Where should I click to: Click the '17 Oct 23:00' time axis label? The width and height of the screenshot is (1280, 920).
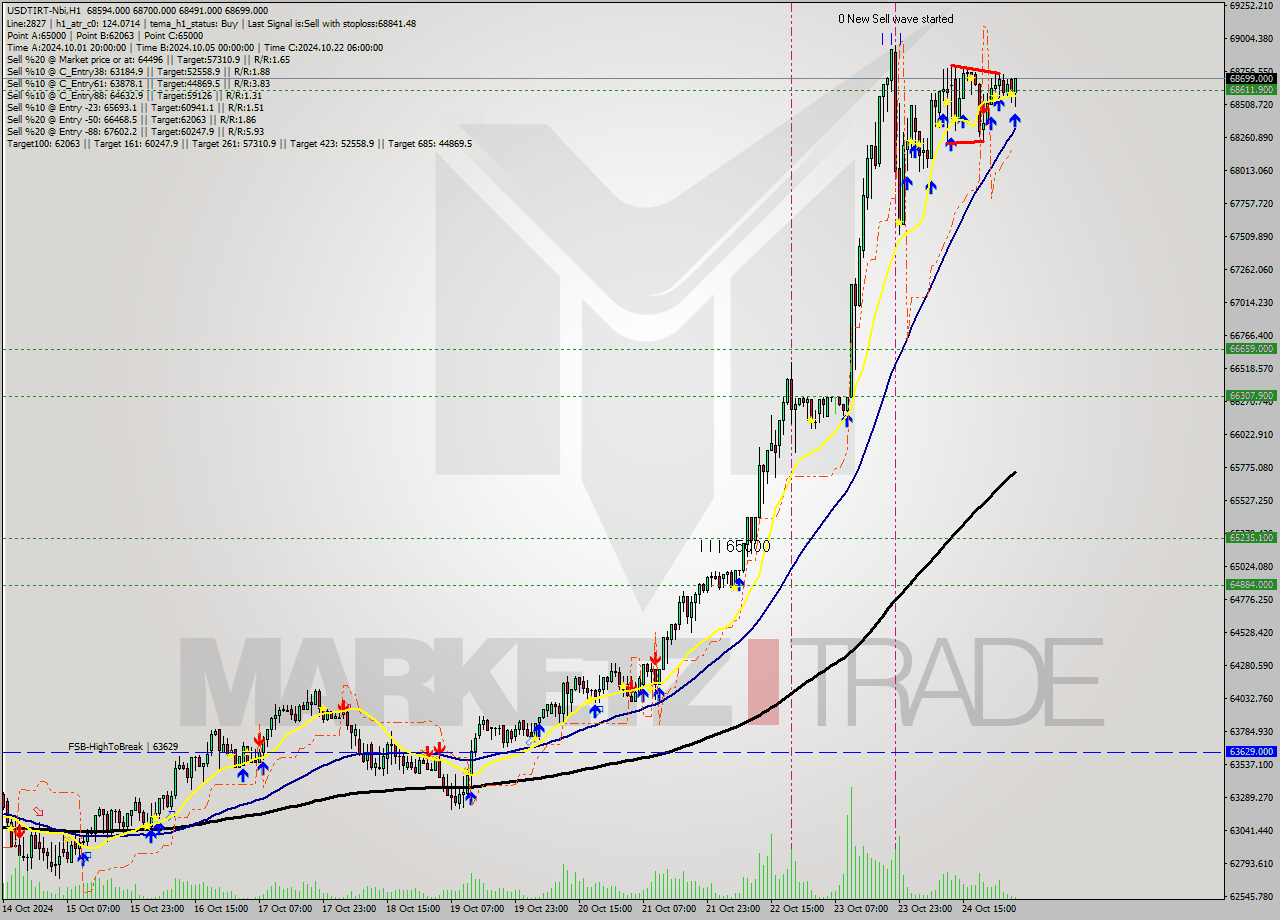pos(349,909)
